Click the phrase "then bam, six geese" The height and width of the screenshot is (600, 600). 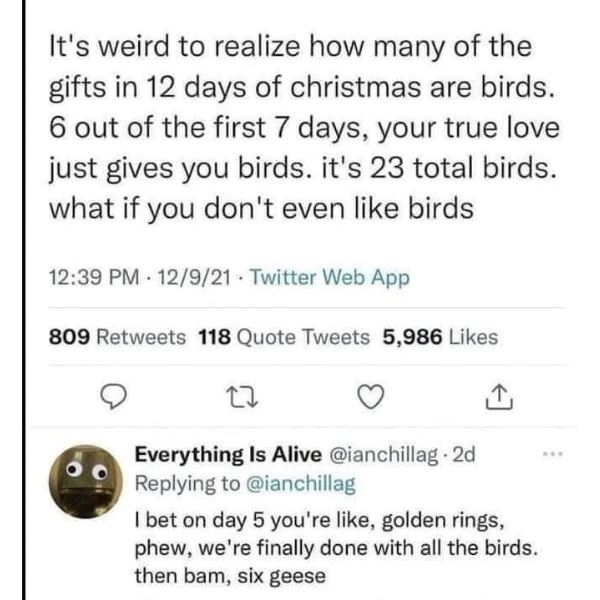[x=228, y=576]
